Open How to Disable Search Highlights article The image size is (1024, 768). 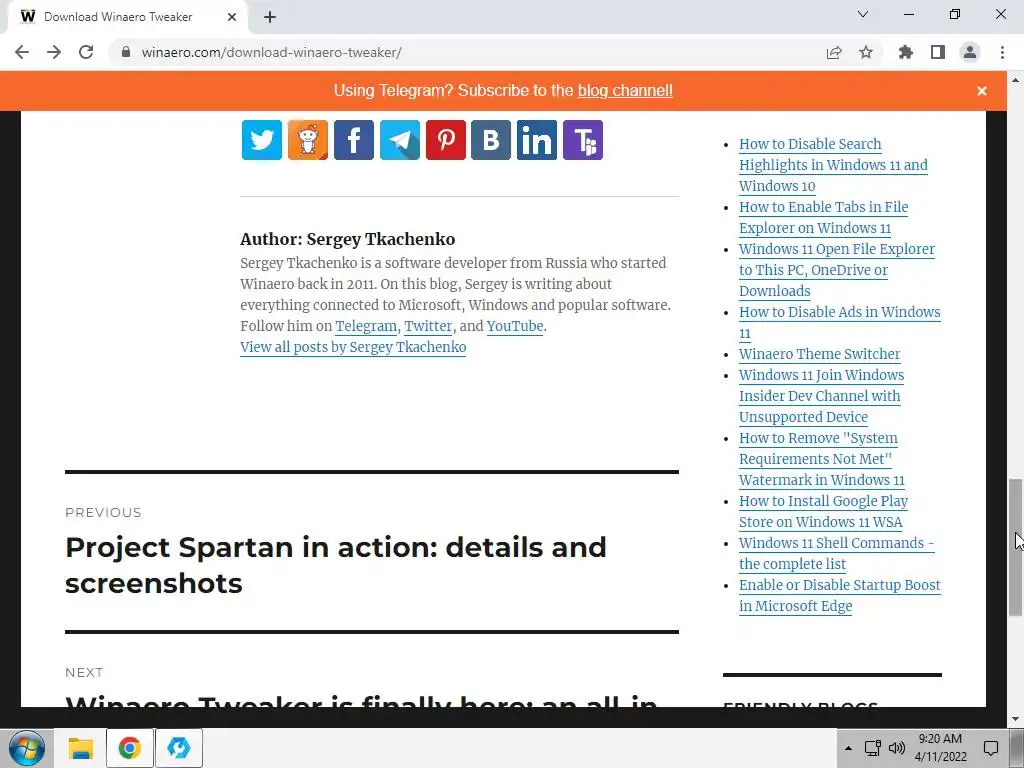[x=833, y=165]
